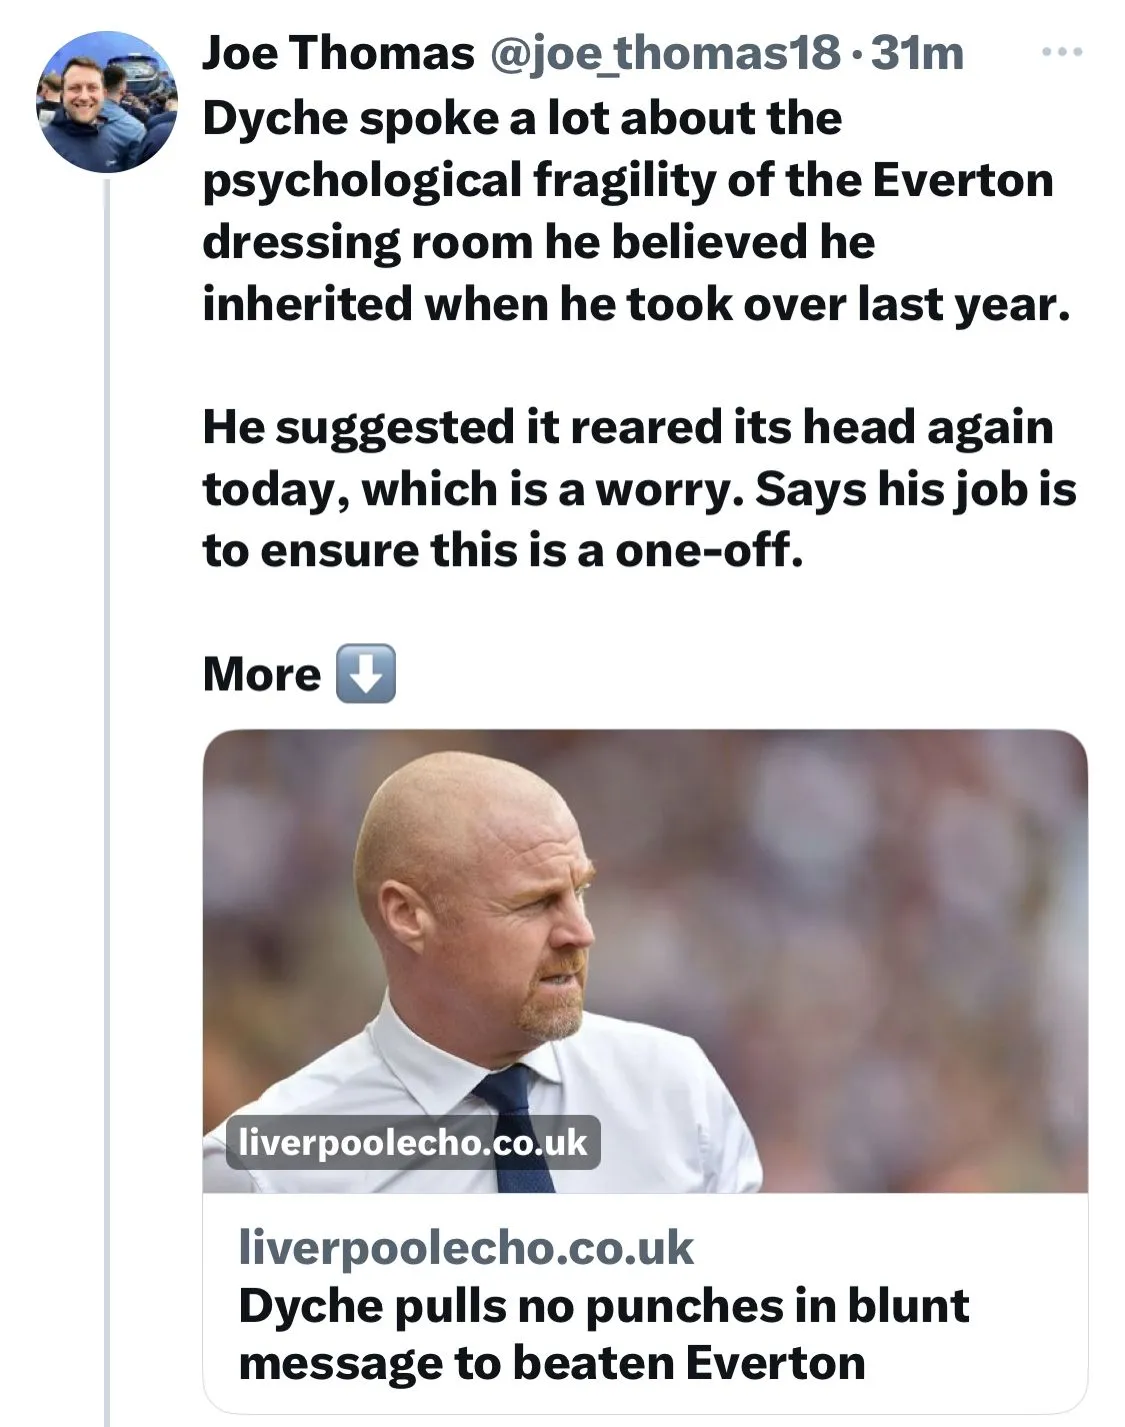The height and width of the screenshot is (1427, 1125).
Task: Click the grey liverpoolecho.co.uk domain under the image
Action: tap(466, 1247)
